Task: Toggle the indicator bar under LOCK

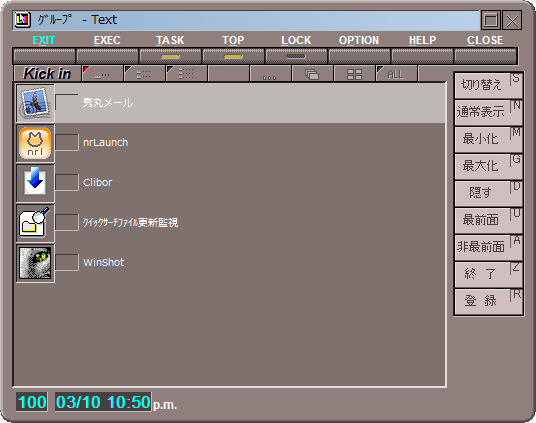Action: click(x=296, y=56)
